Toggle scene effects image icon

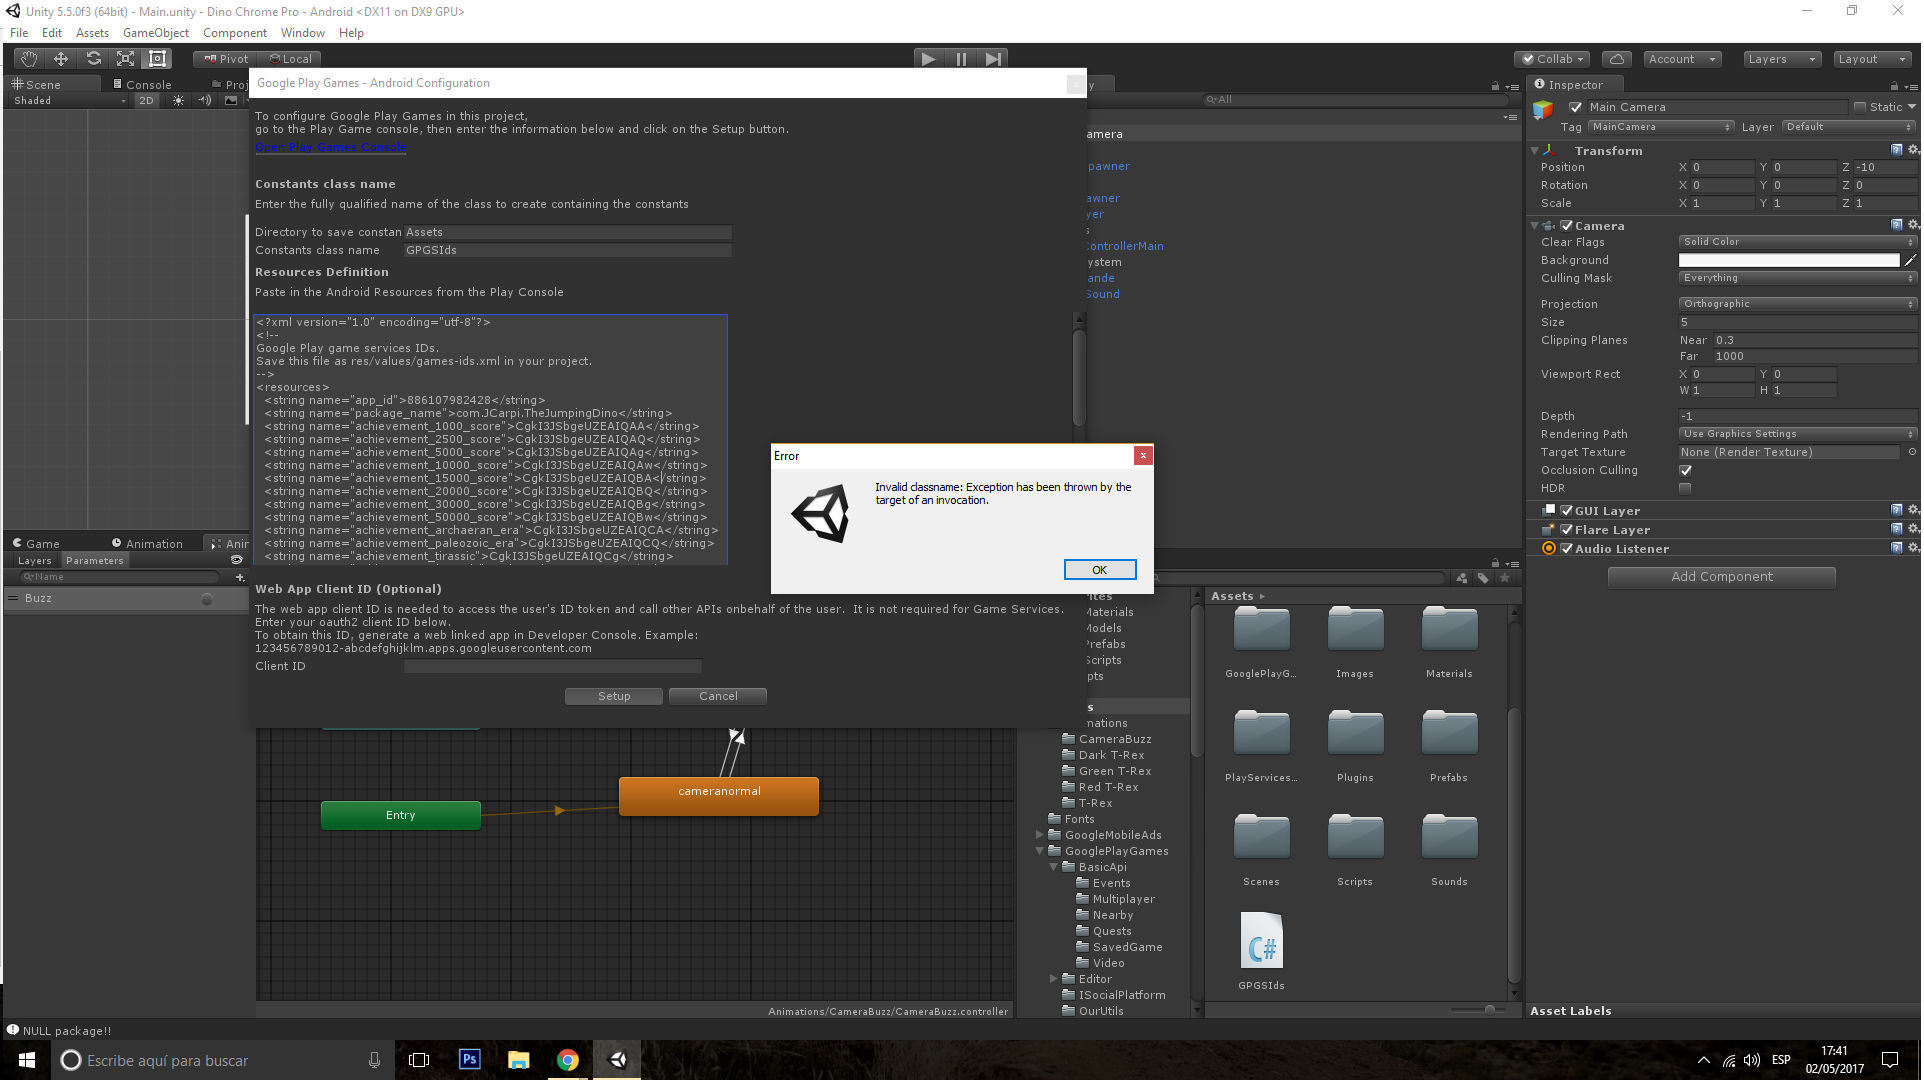(x=231, y=101)
